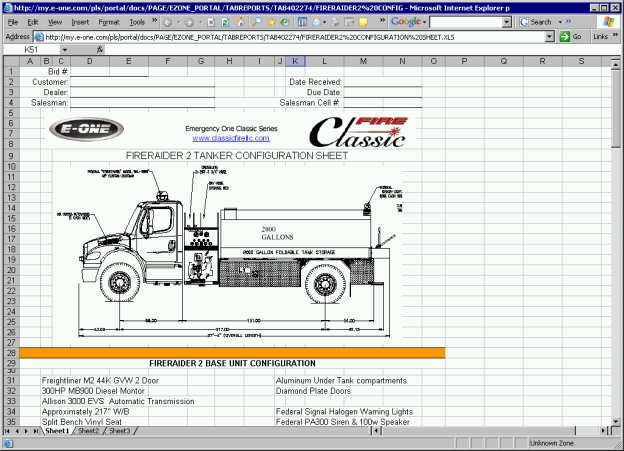Jump to first sheet tab arrow
Viewport: 624px width, 451px height.
click(8, 431)
